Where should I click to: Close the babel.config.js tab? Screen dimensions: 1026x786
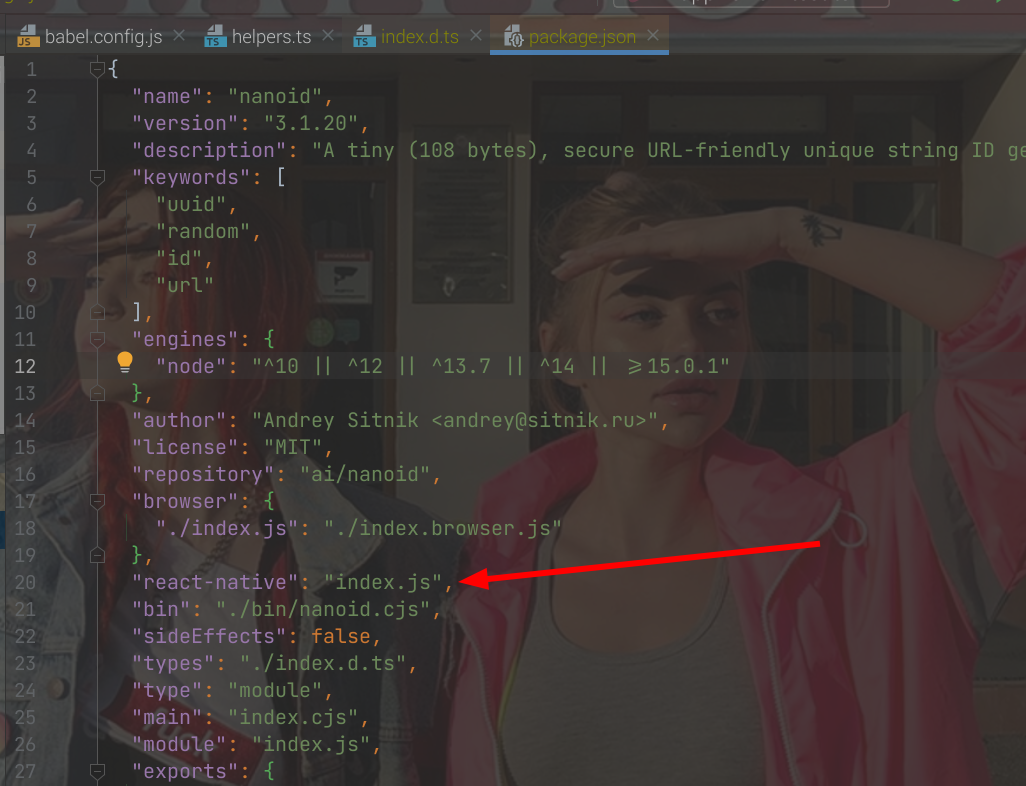point(179,36)
